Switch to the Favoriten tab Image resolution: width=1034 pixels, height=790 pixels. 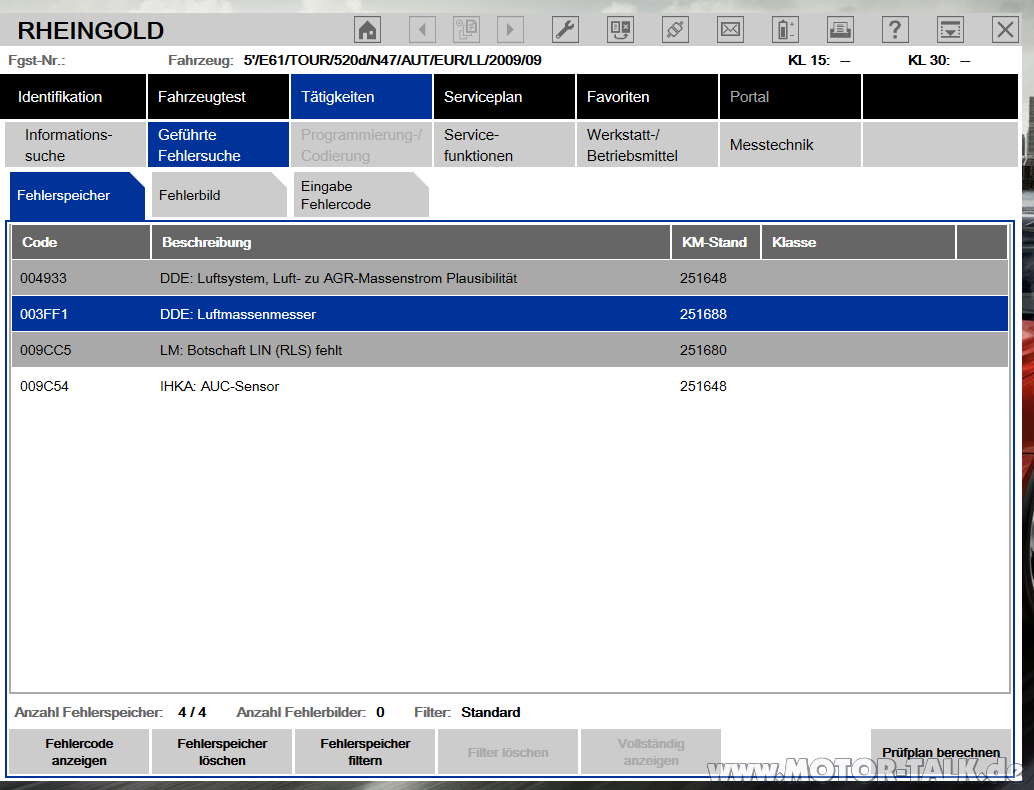(648, 97)
